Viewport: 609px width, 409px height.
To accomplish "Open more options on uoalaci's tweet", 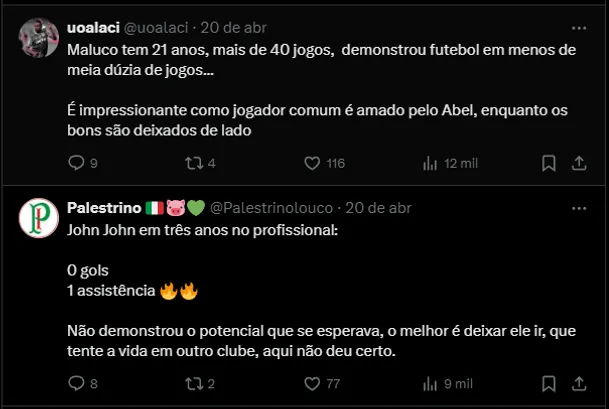I will click(579, 24).
